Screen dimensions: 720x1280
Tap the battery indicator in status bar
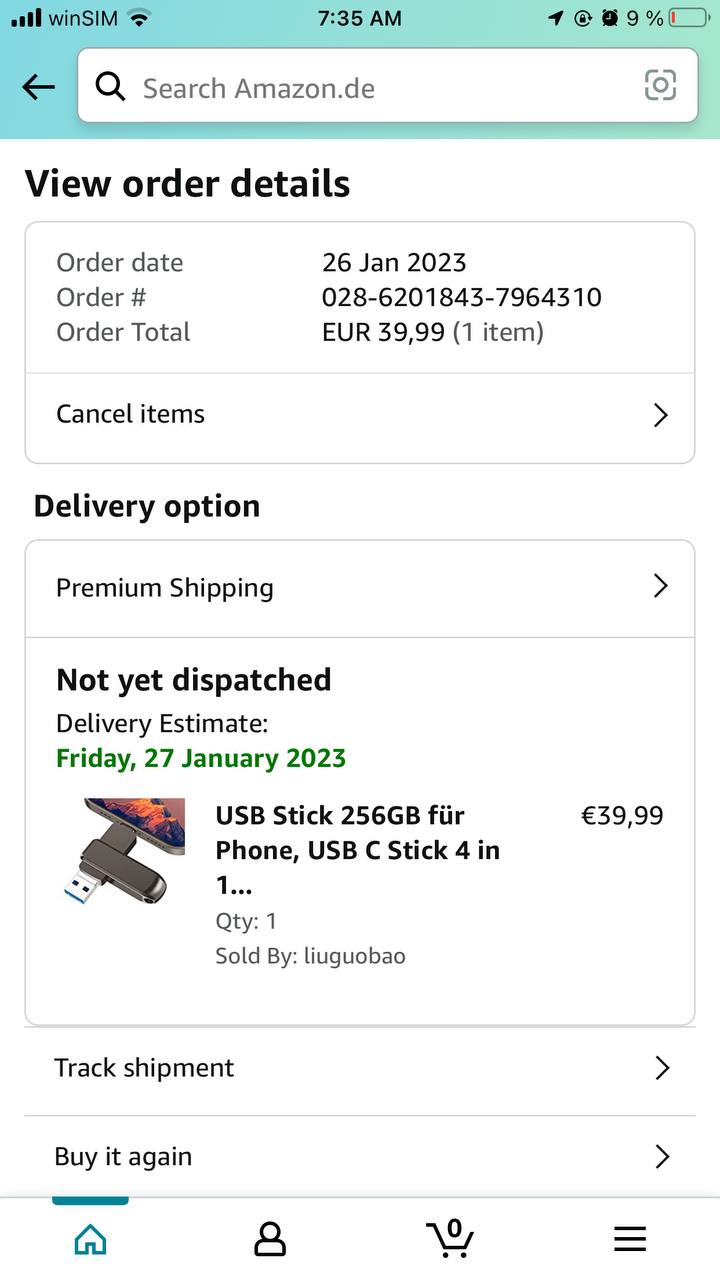pyautogui.click(x=687, y=18)
